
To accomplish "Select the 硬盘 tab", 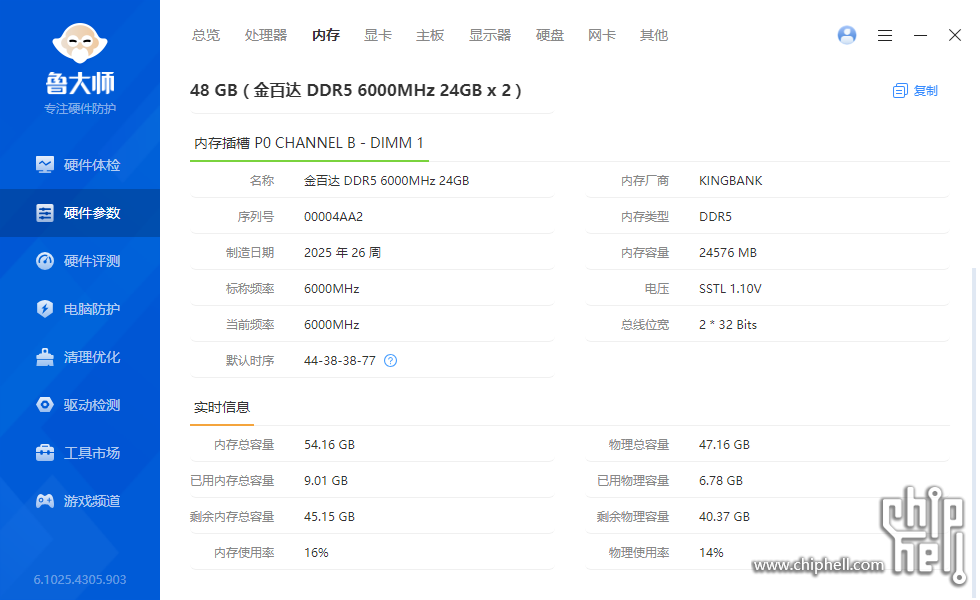I will pos(549,35).
